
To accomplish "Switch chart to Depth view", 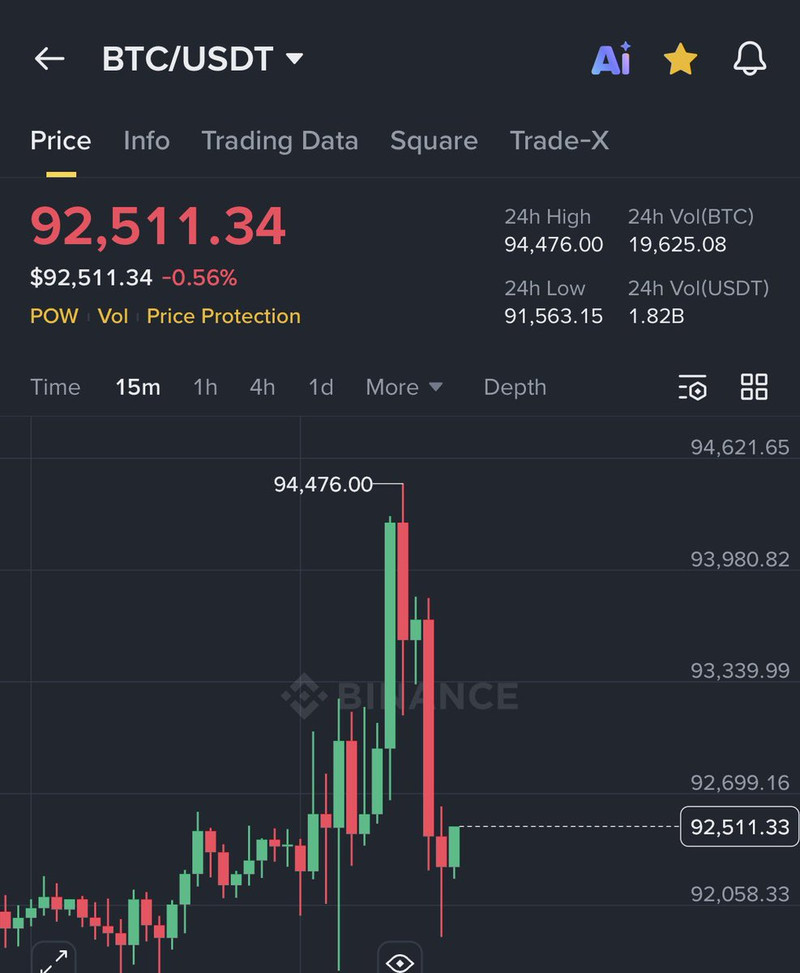I will pyautogui.click(x=515, y=387).
